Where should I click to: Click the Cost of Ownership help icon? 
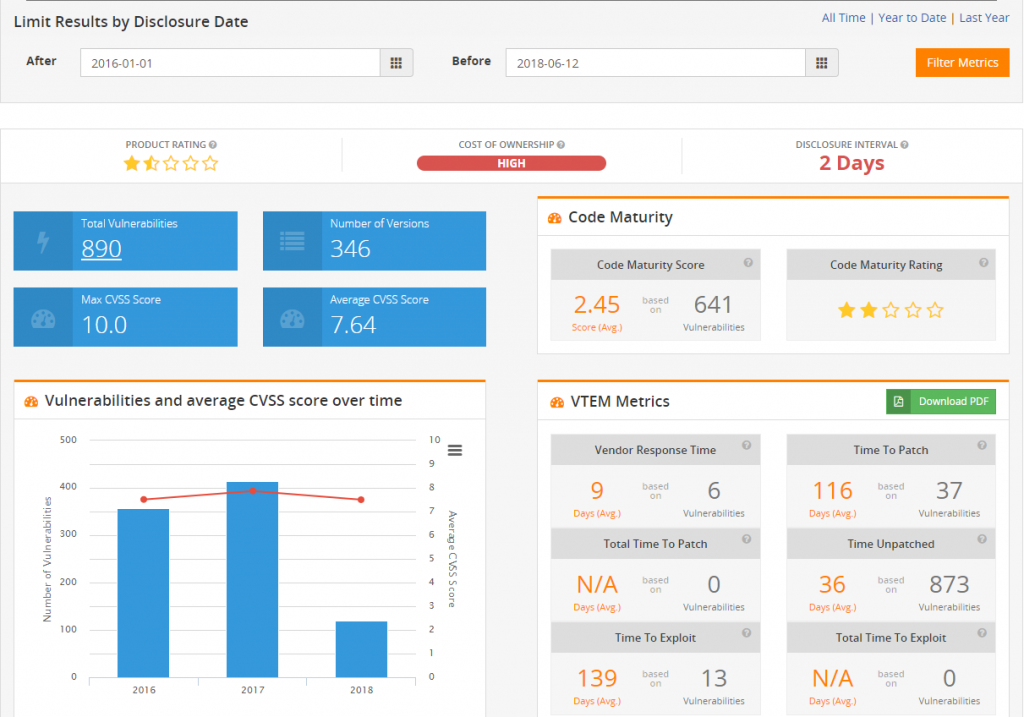561,145
